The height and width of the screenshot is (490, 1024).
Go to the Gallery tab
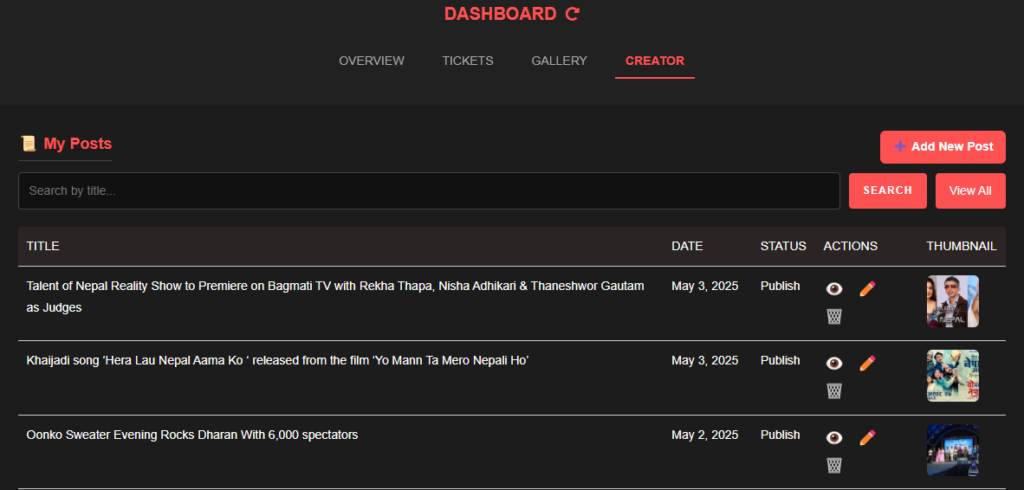click(x=559, y=61)
